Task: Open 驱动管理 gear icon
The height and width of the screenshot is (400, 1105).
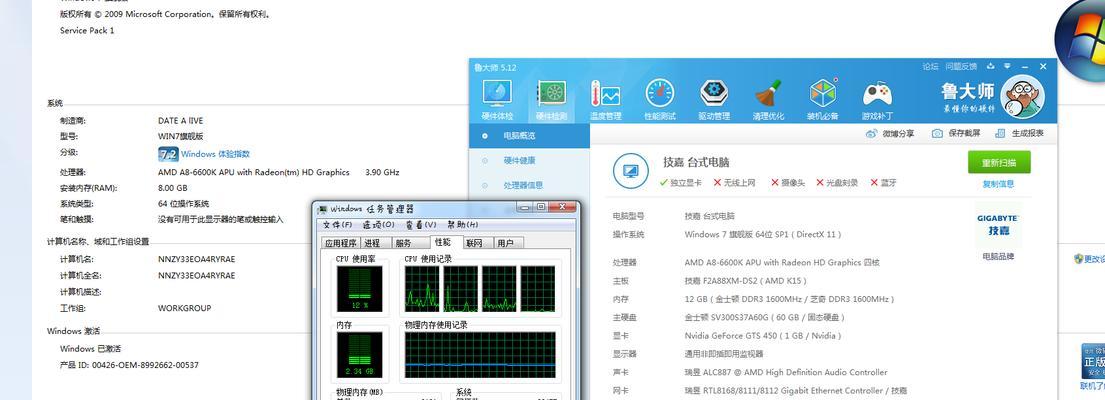Action: tap(714, 100)
